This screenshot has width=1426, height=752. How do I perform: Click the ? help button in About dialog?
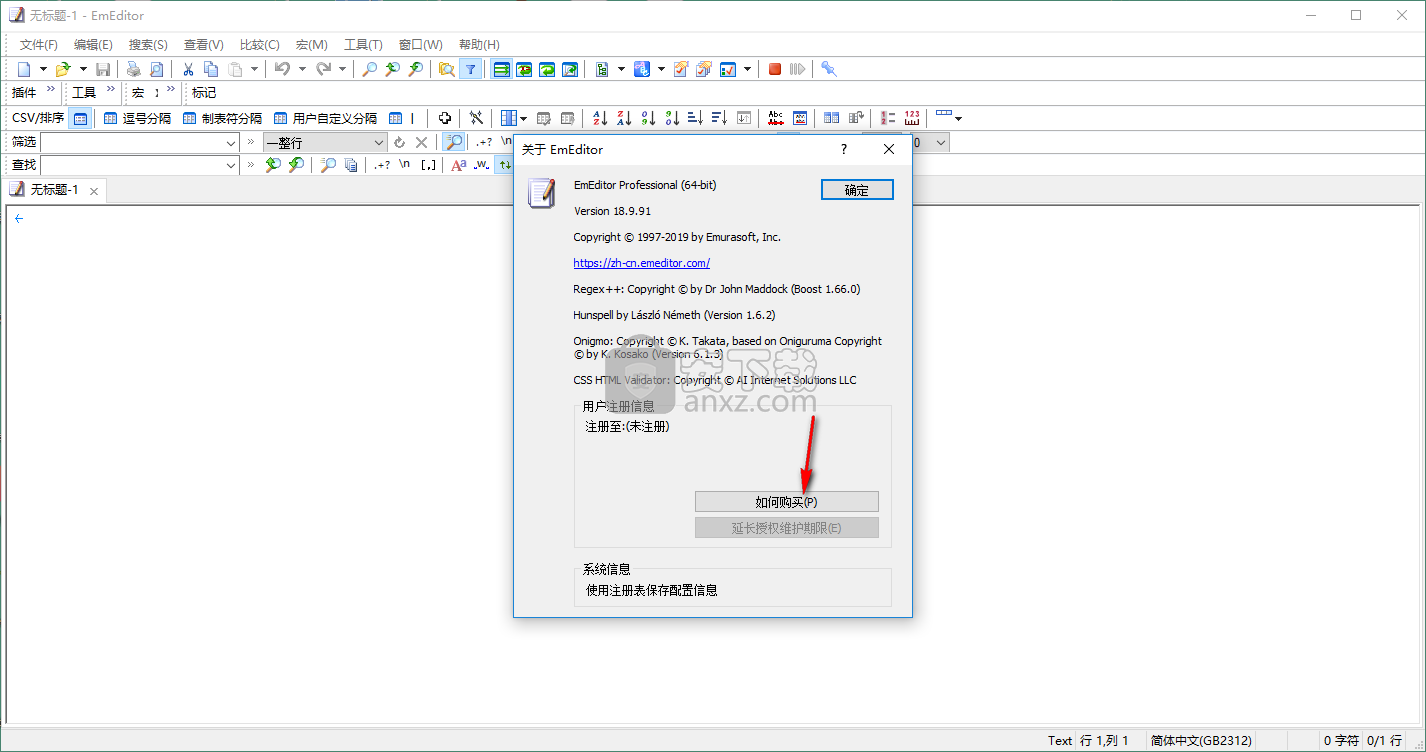coord(844,149)
